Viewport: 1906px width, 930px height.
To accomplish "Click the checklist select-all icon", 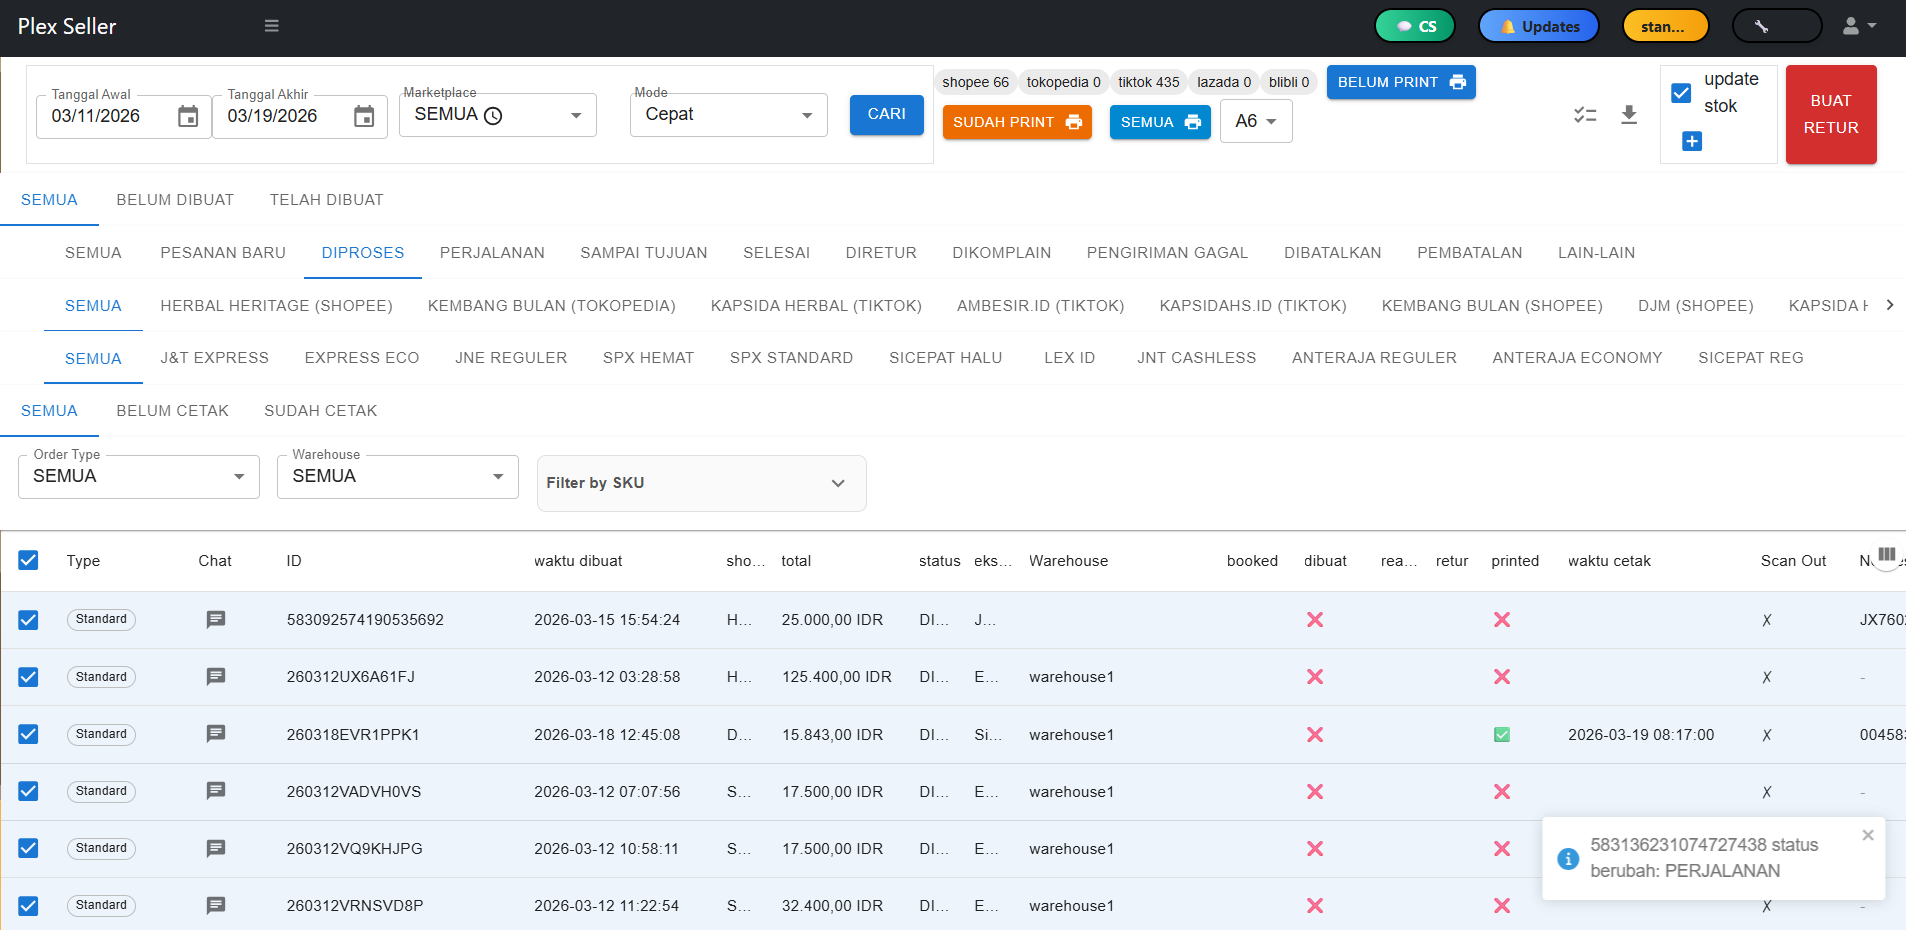I will click(x=1585, y=115).
